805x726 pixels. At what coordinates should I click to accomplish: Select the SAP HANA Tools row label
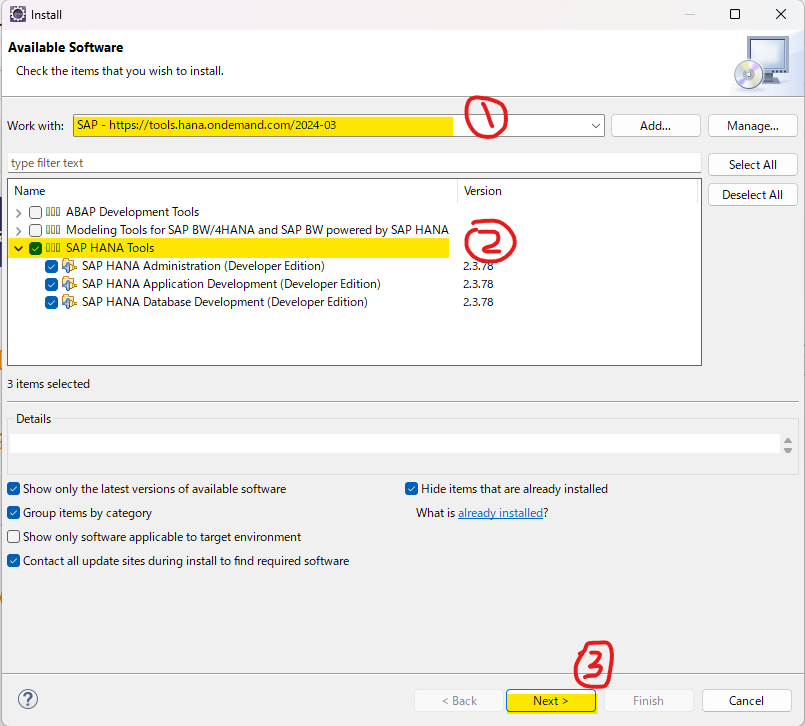(x=110, y=248)
